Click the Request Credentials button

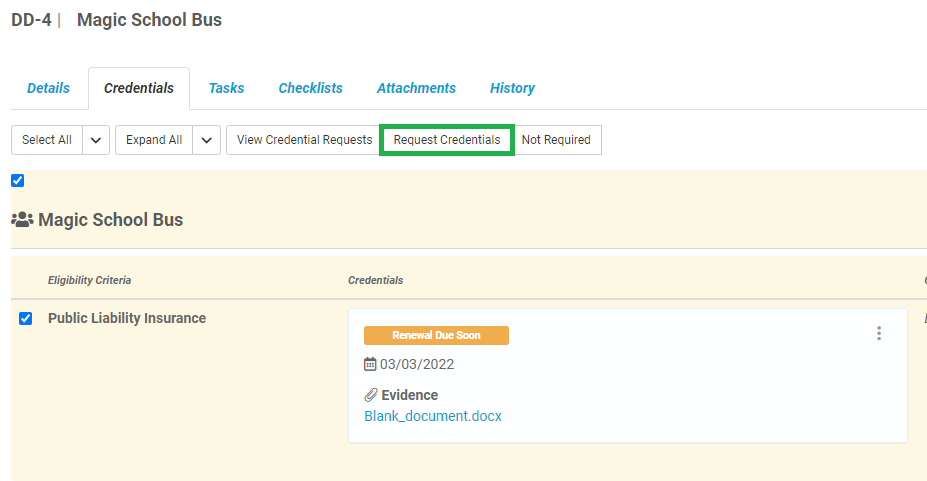[447, 140]
